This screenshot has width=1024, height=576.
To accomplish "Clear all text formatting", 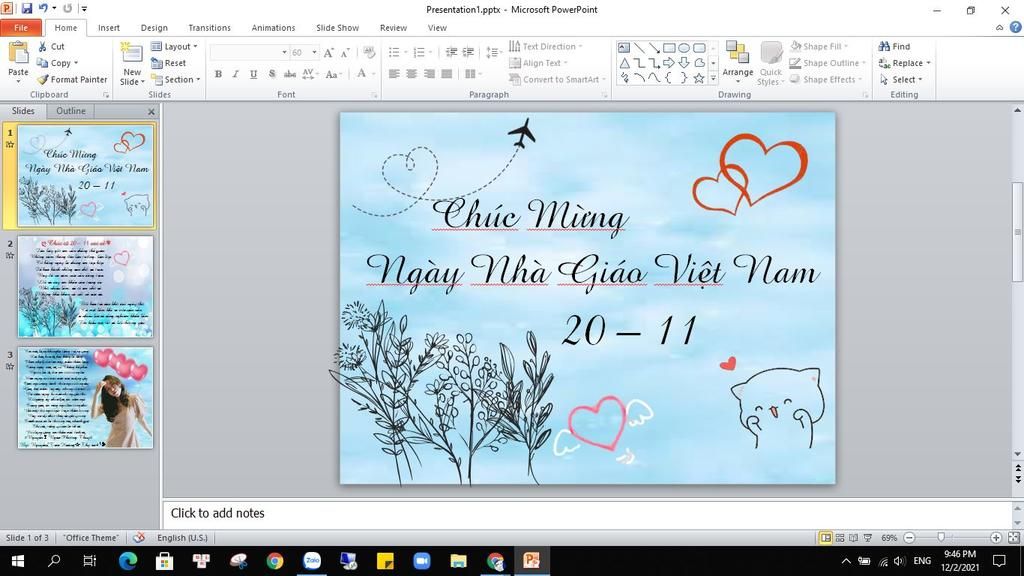I will click(369, 52).
